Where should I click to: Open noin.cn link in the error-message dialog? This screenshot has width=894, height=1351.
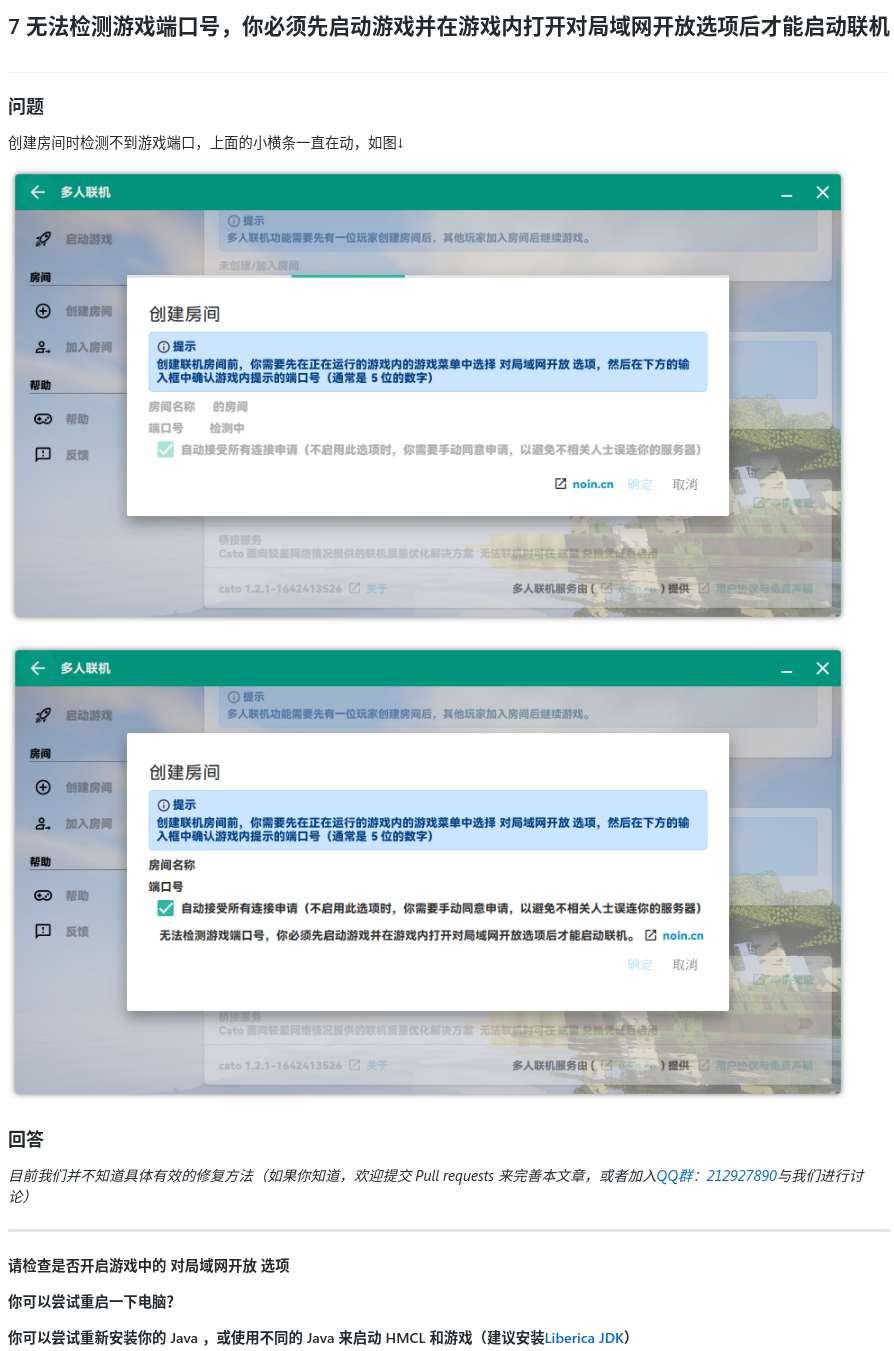[683, 936]
